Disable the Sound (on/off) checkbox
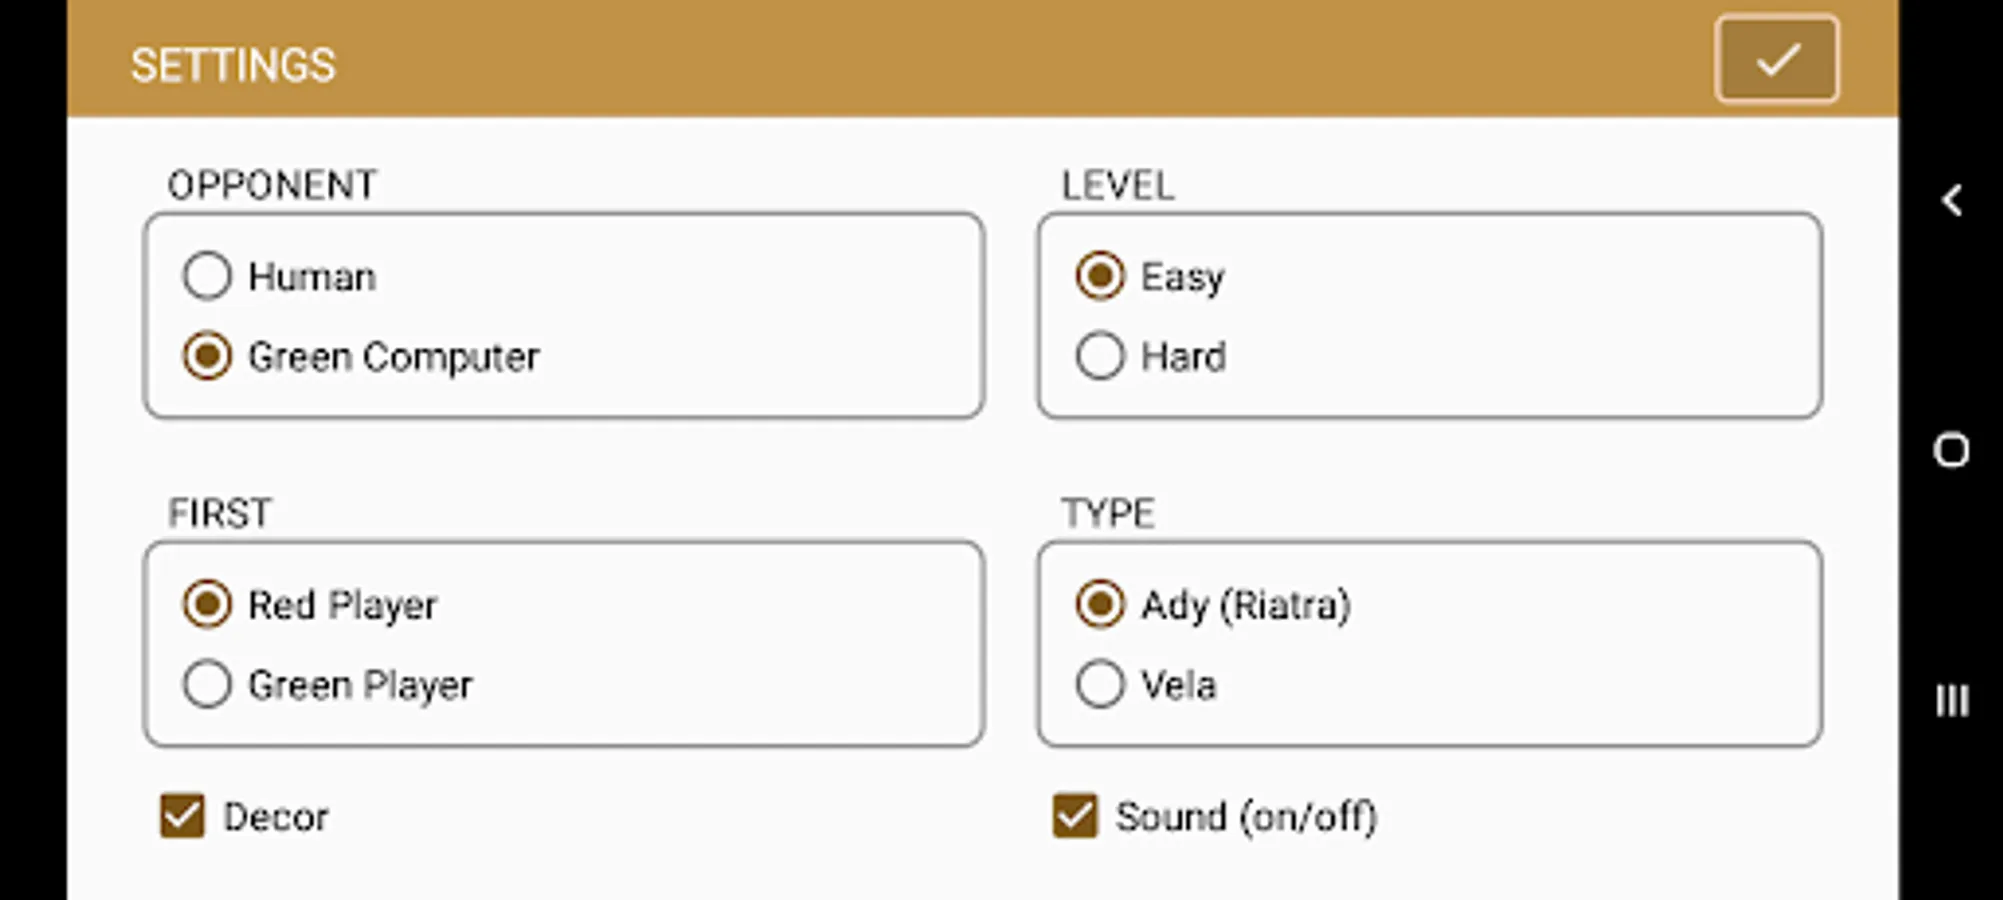 coord(1076,816)
